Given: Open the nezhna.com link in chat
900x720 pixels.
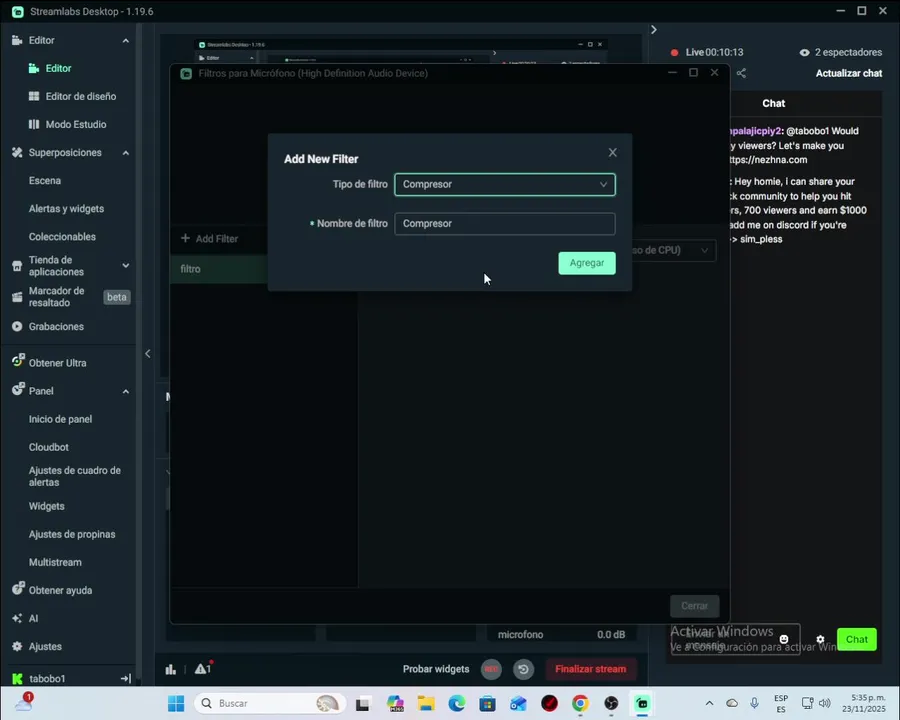Looking at the screenshot, I should (x=767, y=160).
